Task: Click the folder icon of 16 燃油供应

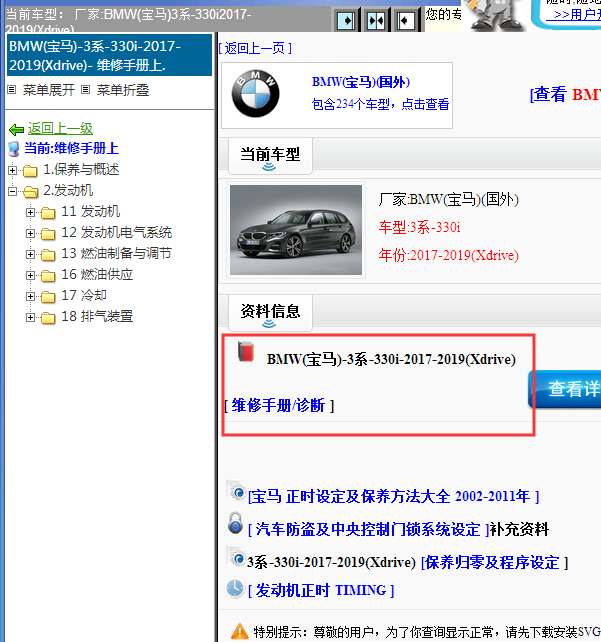Action: [48, 276]
